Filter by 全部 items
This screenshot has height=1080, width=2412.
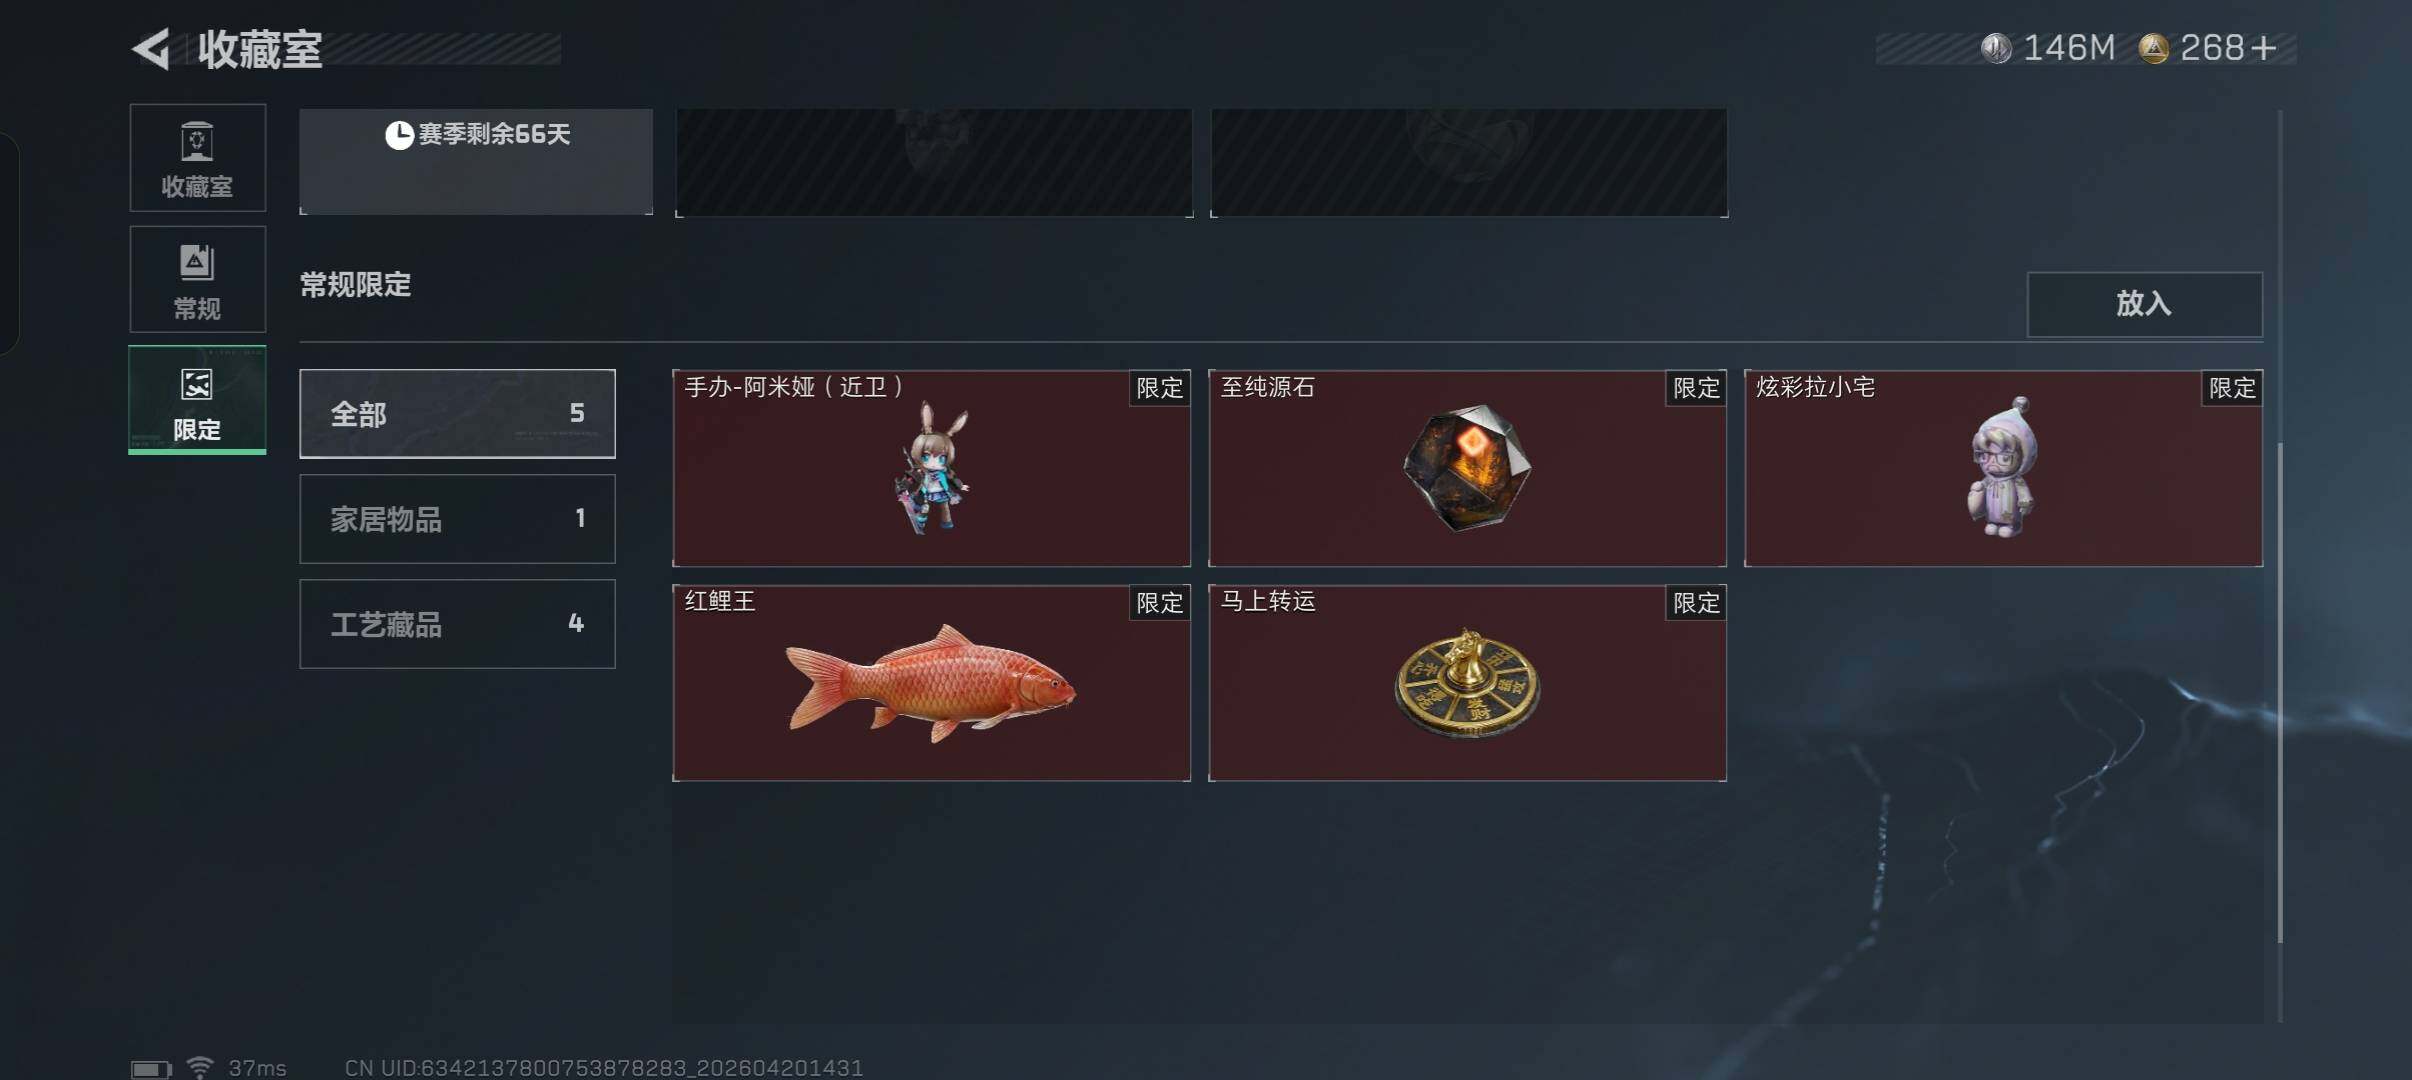[457, 414]
